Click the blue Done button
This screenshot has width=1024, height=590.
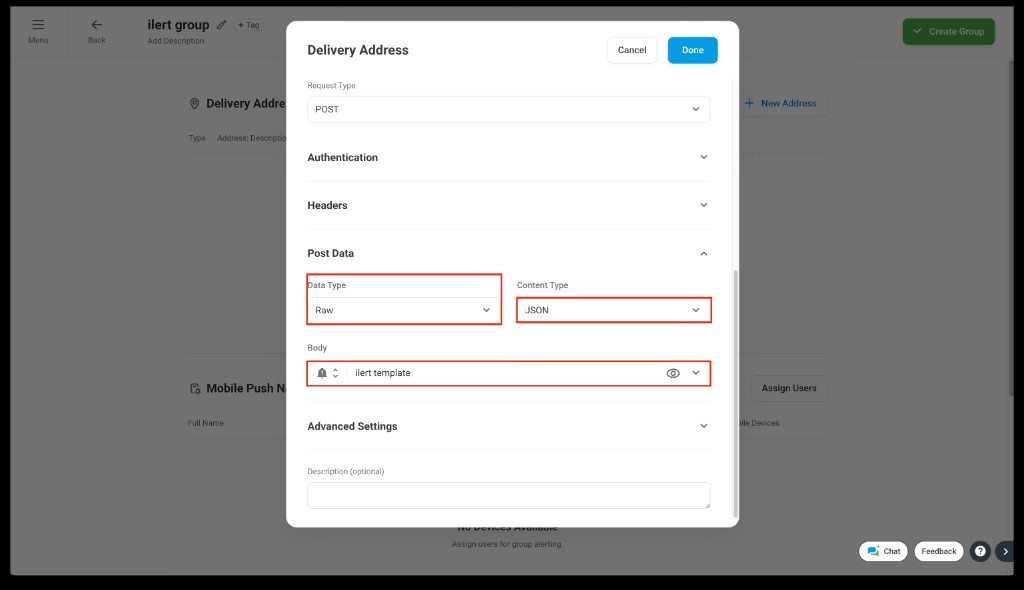[x=692, y=50]
